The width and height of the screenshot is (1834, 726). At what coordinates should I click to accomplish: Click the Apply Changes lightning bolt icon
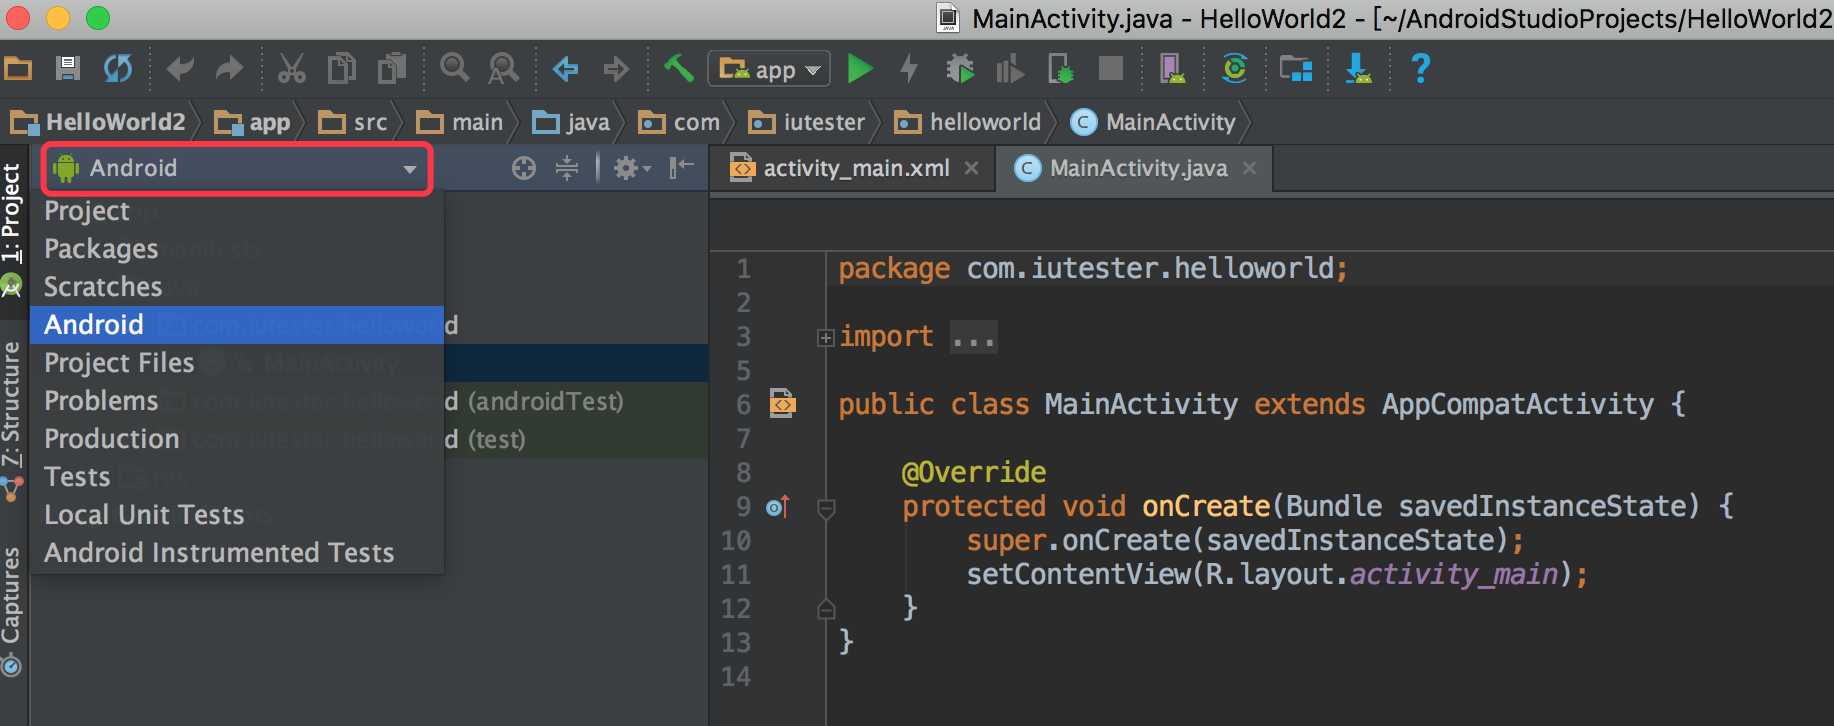pyautogui.click(x=909, y=69)
